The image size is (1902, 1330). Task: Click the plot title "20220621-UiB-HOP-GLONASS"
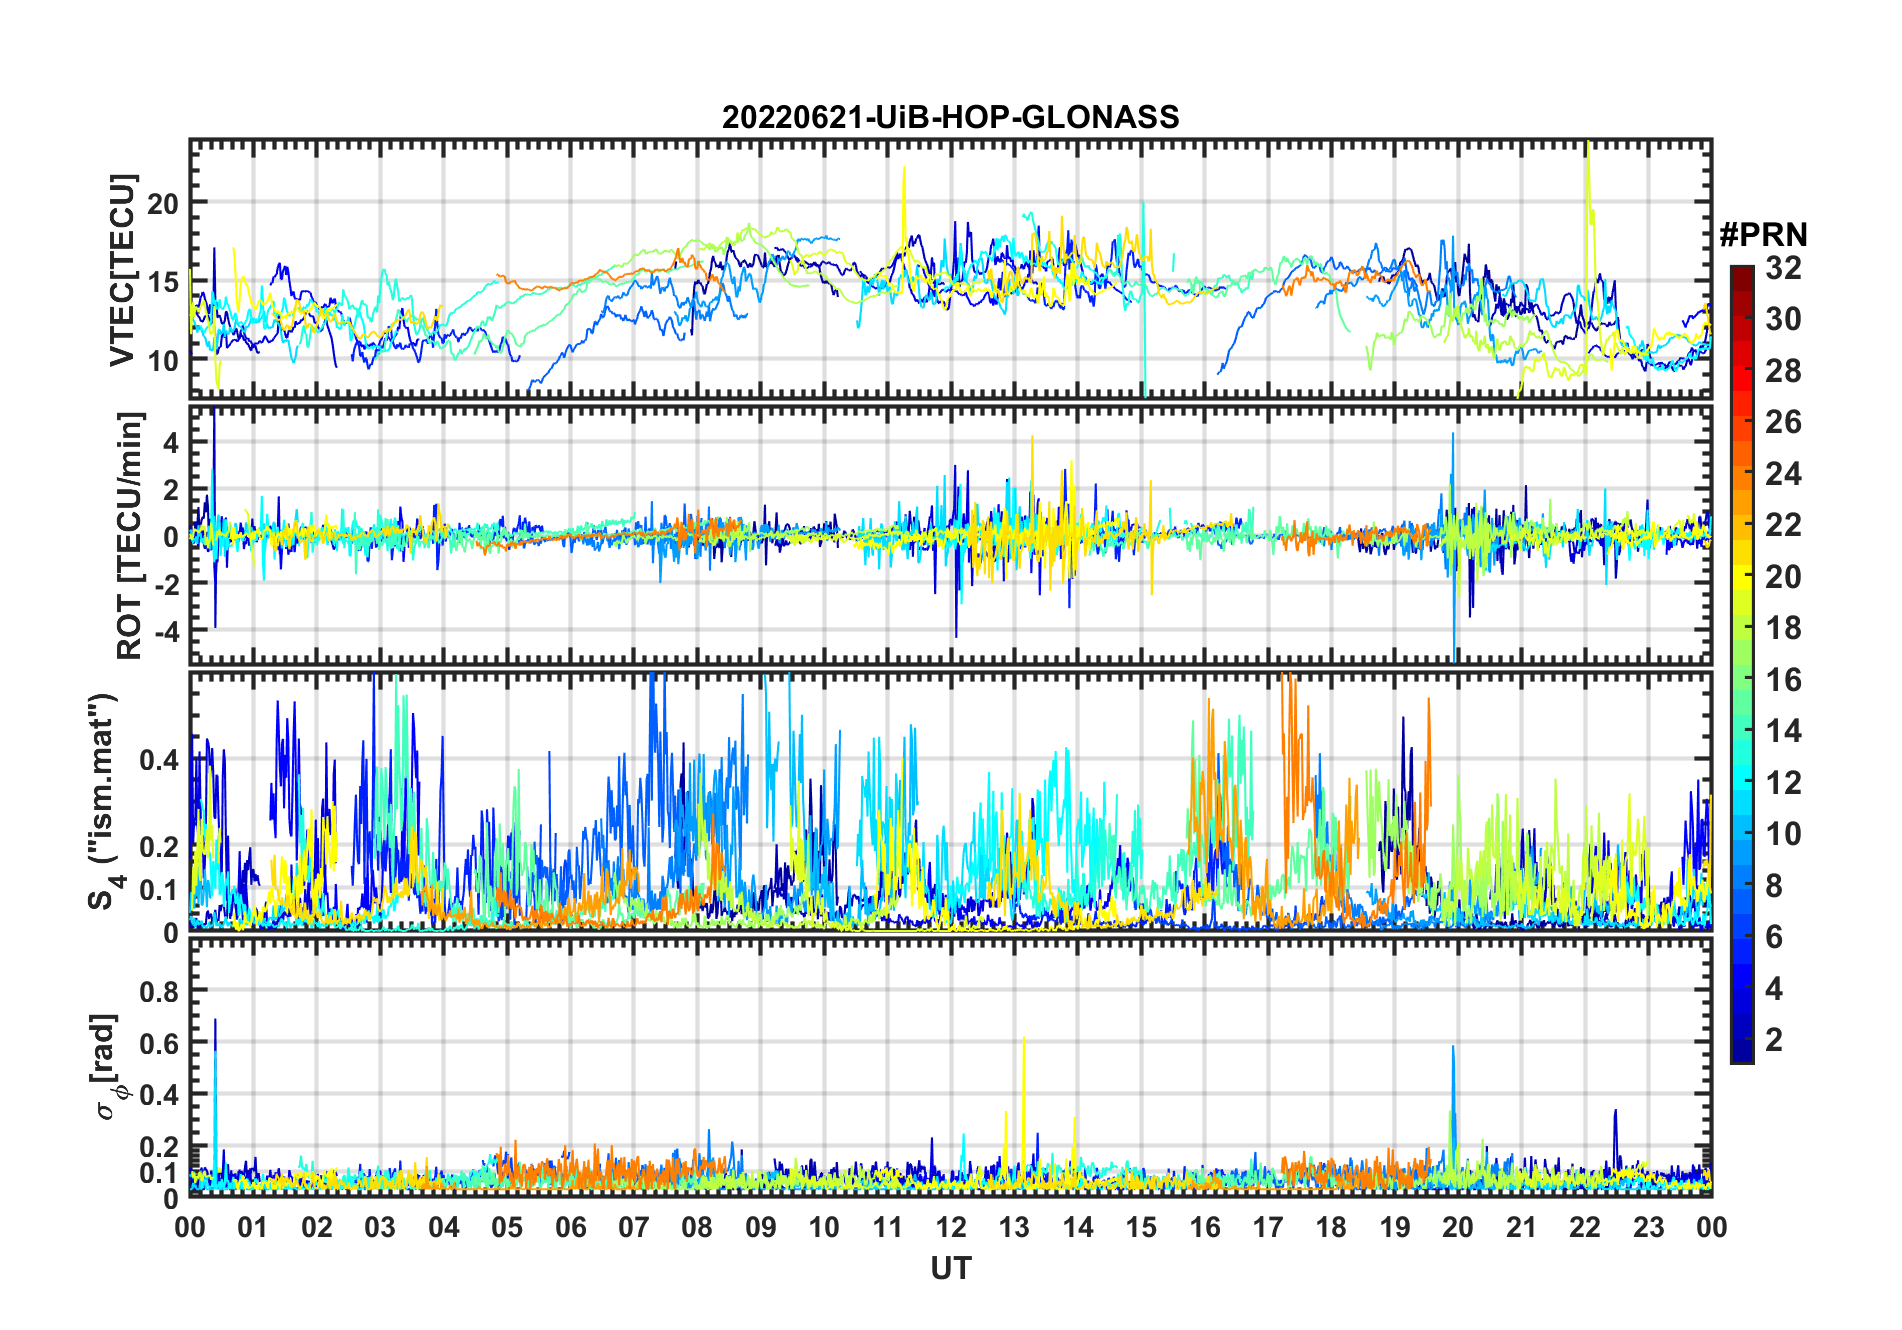point(951,117)
